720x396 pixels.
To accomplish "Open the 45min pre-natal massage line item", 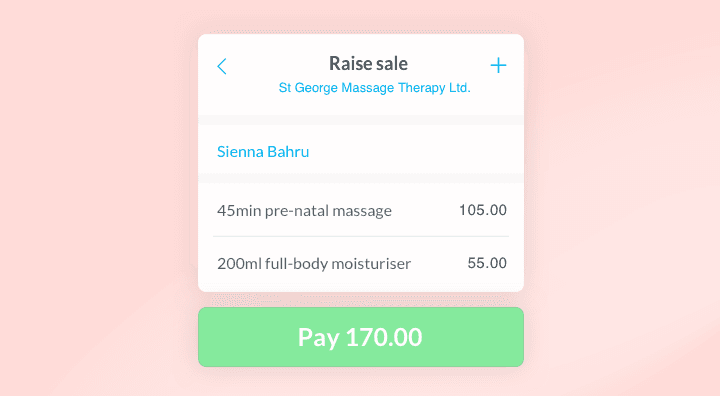I will pyautogui.click(x=361, y=210).
